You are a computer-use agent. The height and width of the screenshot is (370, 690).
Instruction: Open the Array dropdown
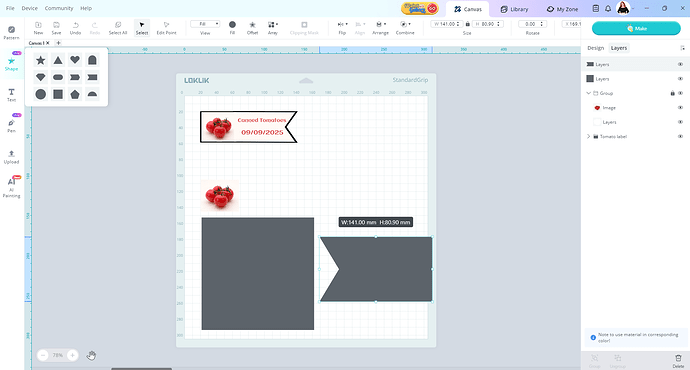273,28
